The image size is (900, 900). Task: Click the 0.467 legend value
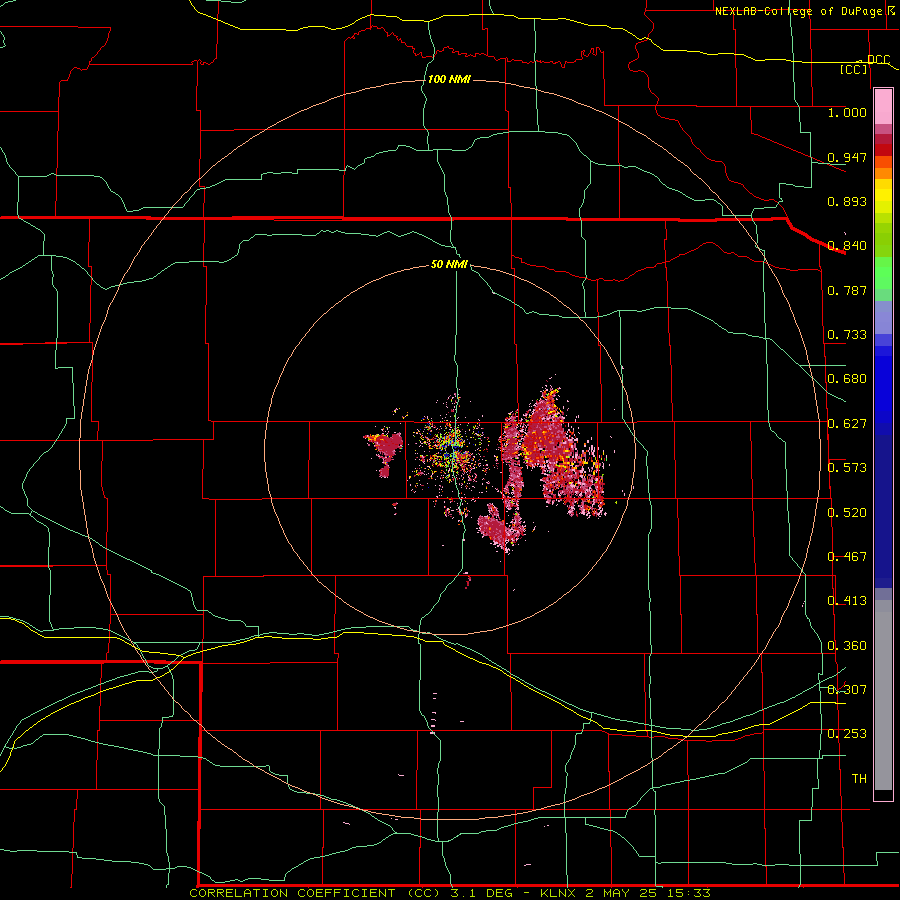pyautogui.click(x=847, y=557)
